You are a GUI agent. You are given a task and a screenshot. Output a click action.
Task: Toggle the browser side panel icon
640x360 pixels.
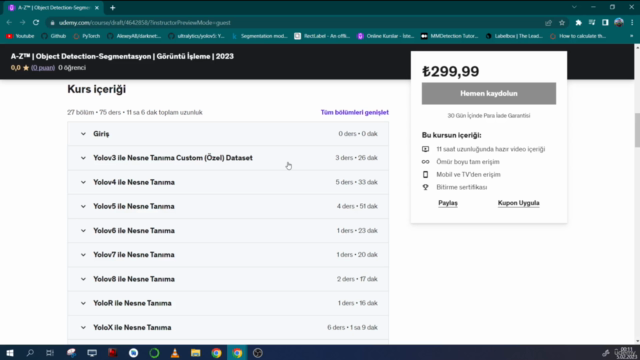605,23
